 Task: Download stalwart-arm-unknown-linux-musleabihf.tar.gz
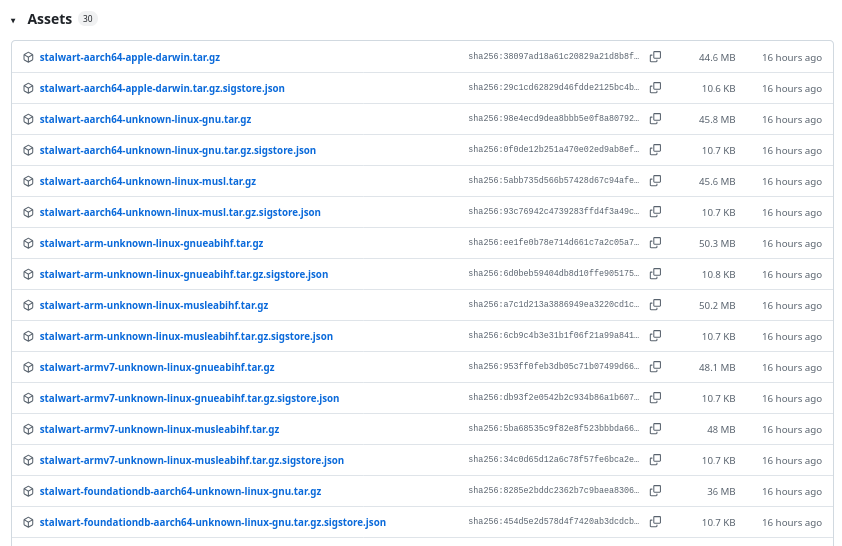pyautogui.click(x=154, y=305)
